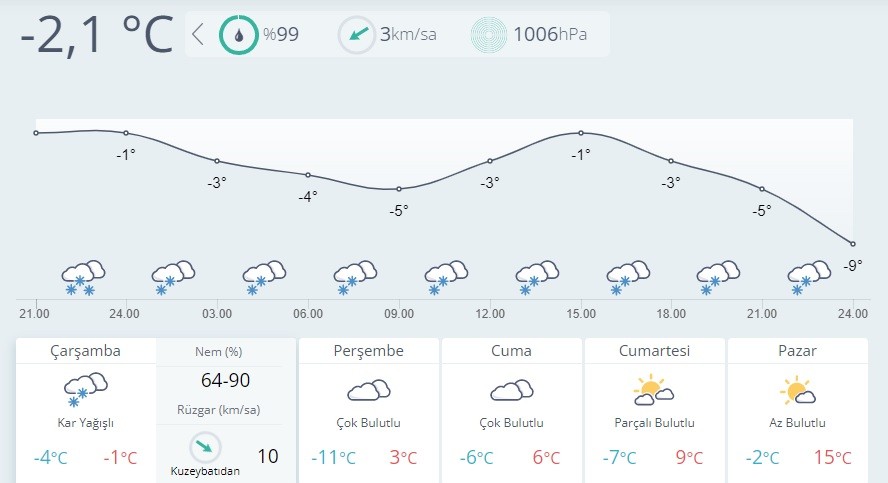Click the humidity droplet icon
The height and width of the screenshot is (483, 888).
(238, 34)
